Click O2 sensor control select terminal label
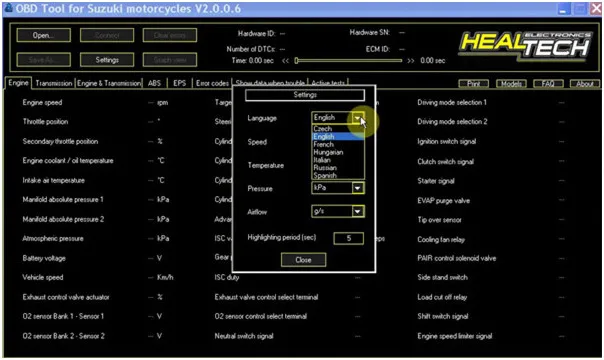 261,316
